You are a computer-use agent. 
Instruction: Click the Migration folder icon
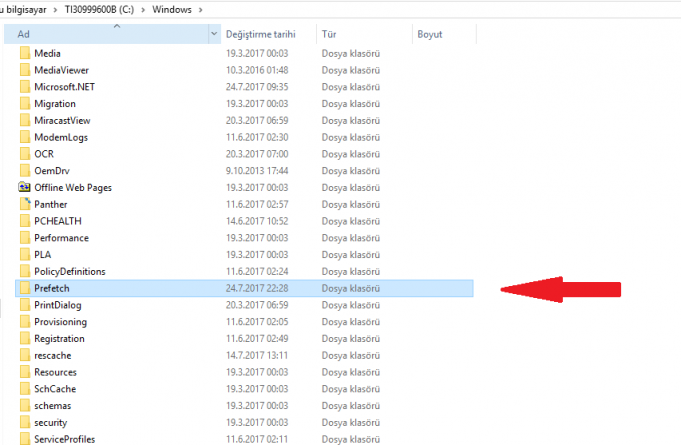pyautogui.click(x=25, y=104)
